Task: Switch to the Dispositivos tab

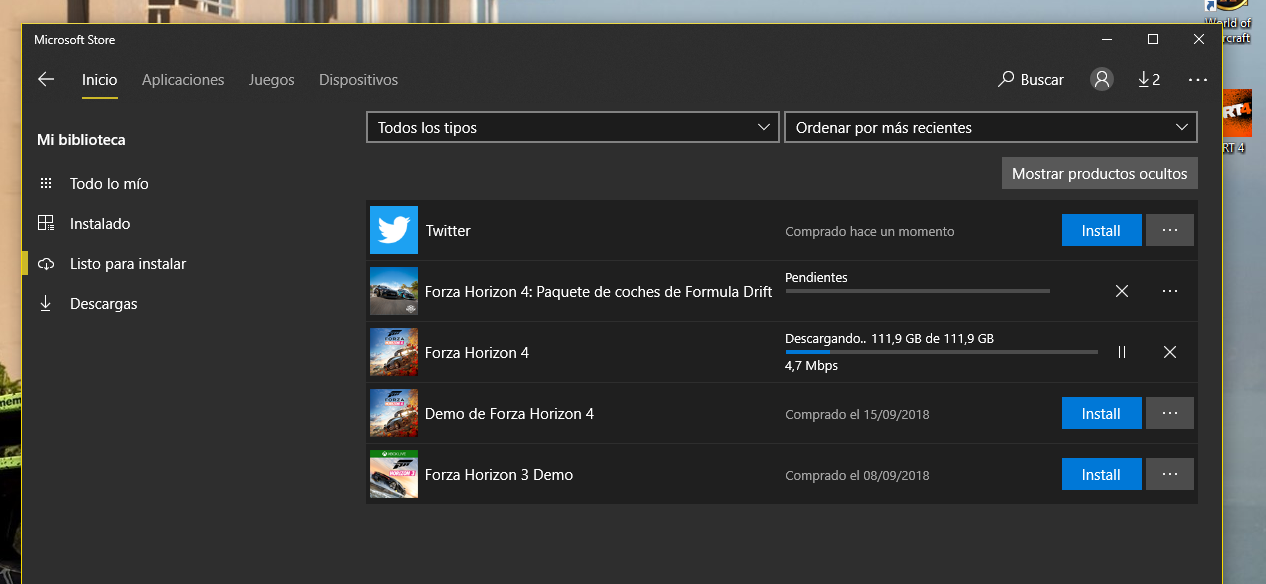Action: tap(358, 80)
